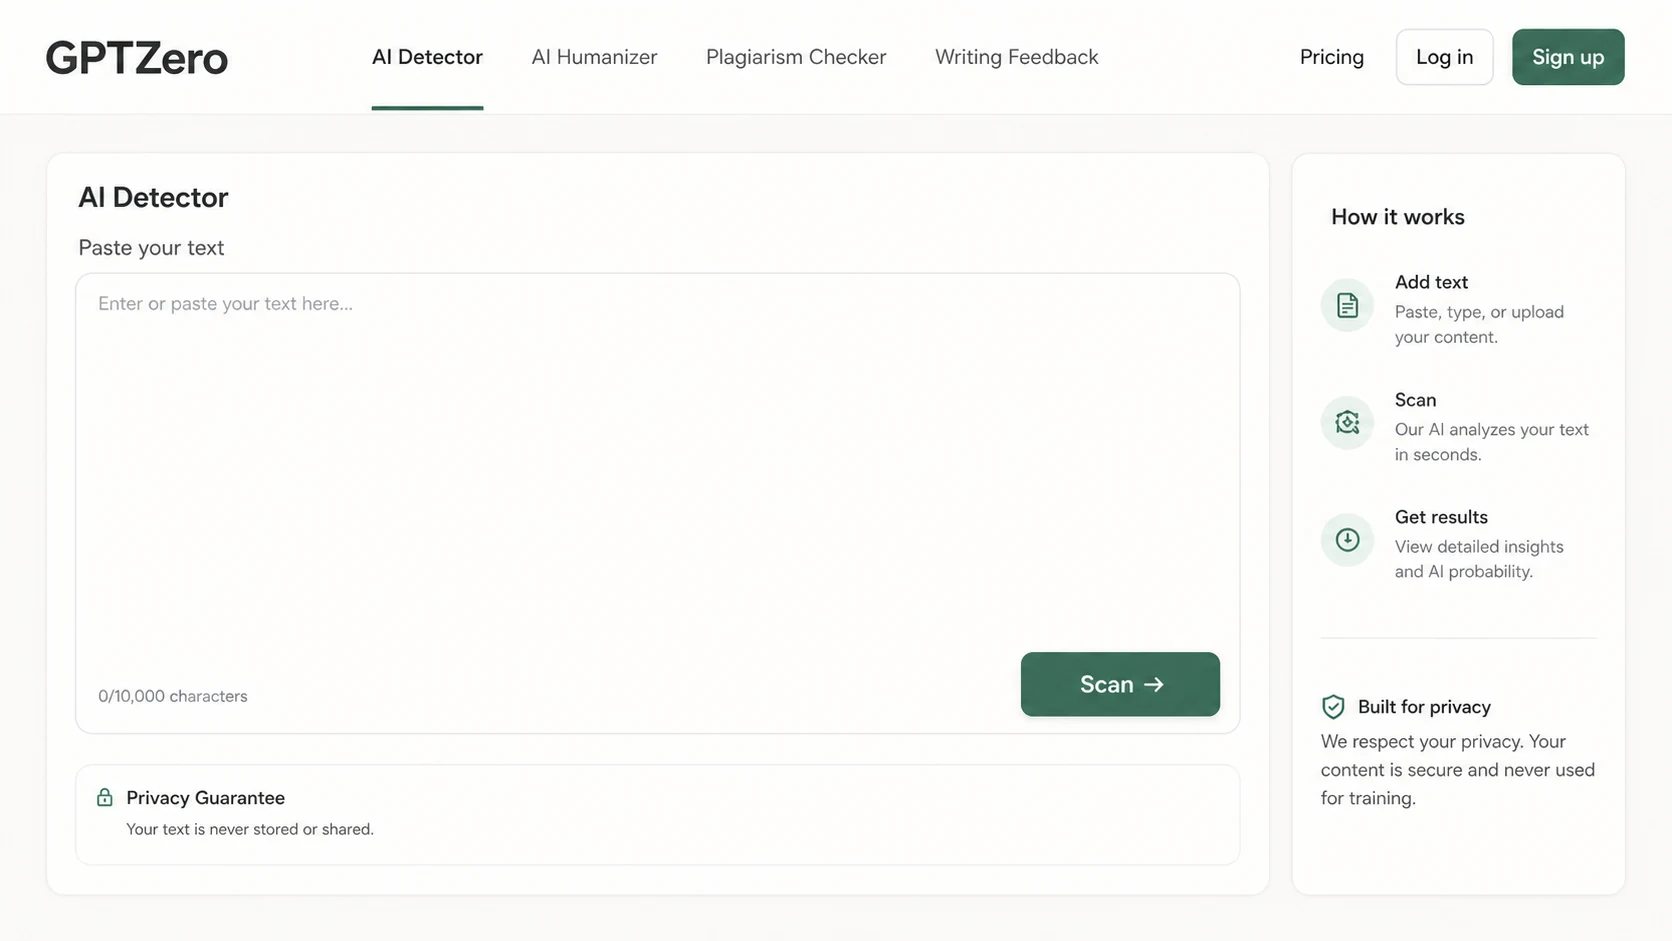Viewport: 1672px width, 941px height.
Task: Click the Get results clock icon
Action: pyautogui.click(x=1347, y=540)
